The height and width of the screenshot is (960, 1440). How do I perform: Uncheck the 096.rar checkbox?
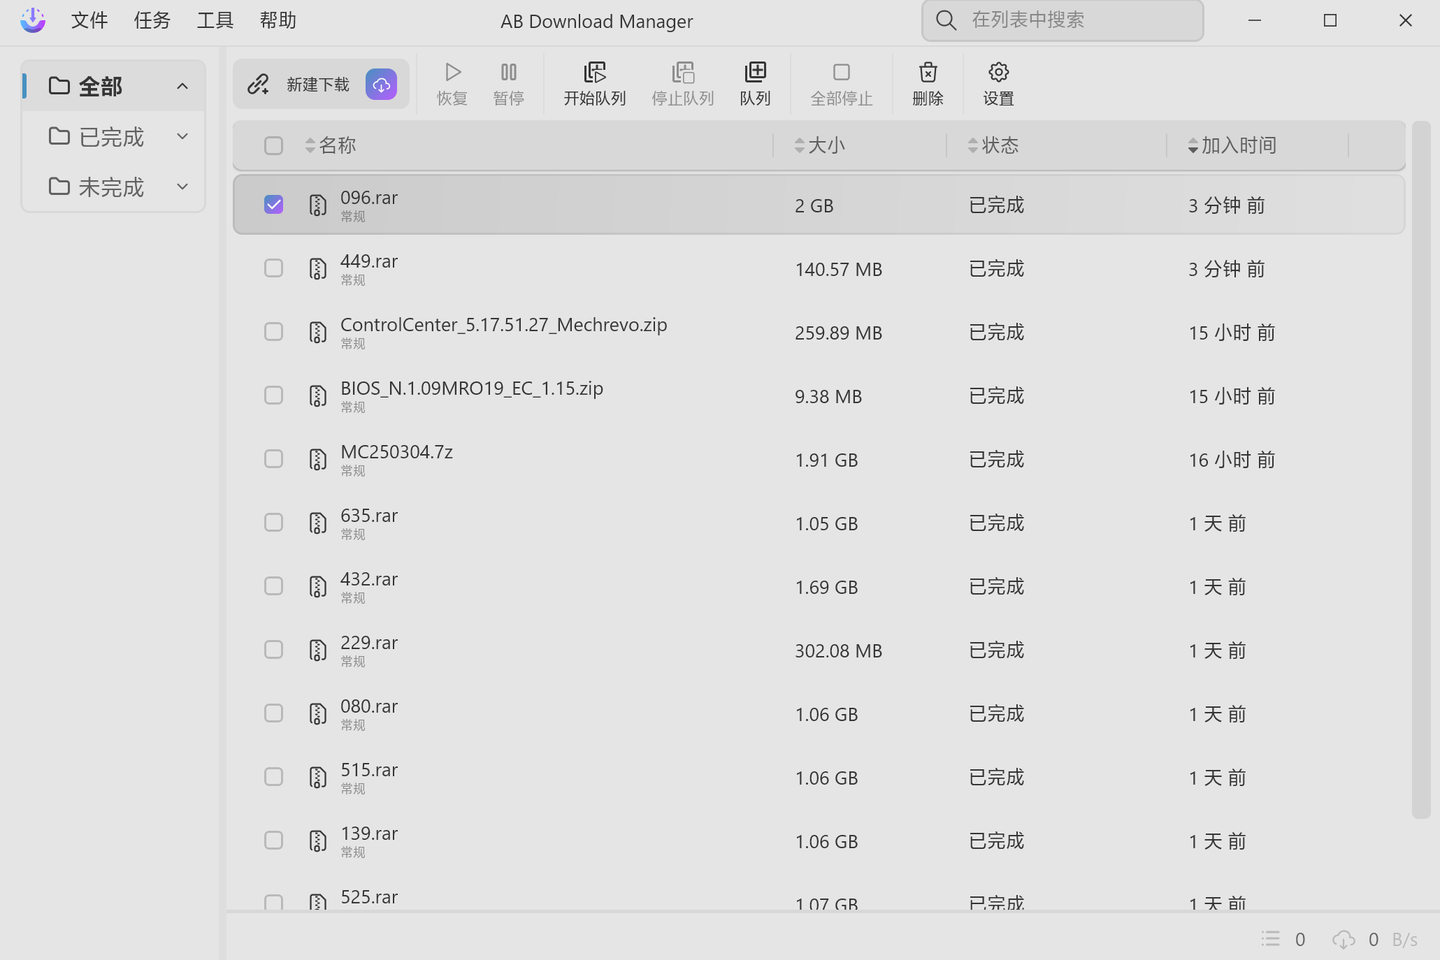(273, 204)
